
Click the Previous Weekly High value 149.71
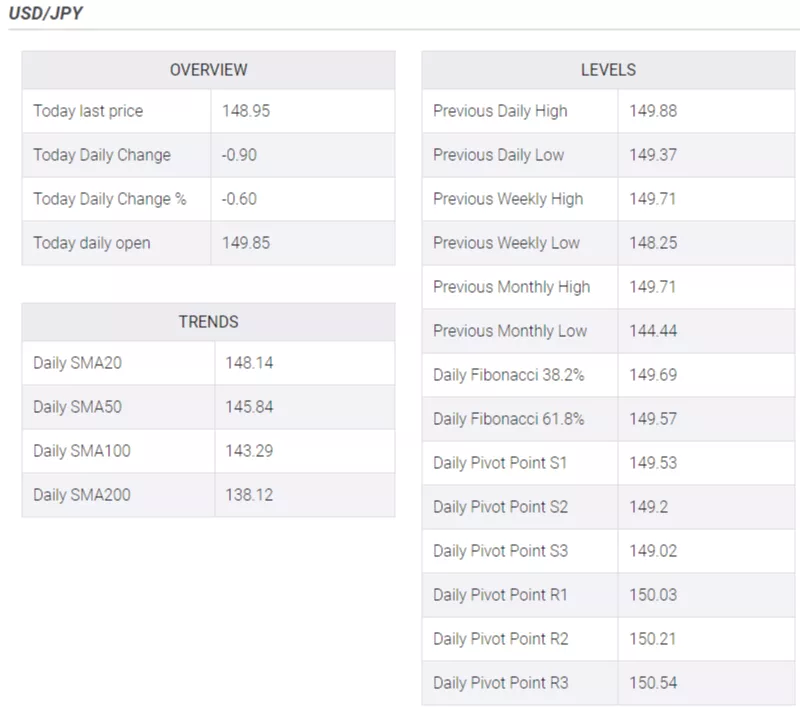tap(653, 198)
